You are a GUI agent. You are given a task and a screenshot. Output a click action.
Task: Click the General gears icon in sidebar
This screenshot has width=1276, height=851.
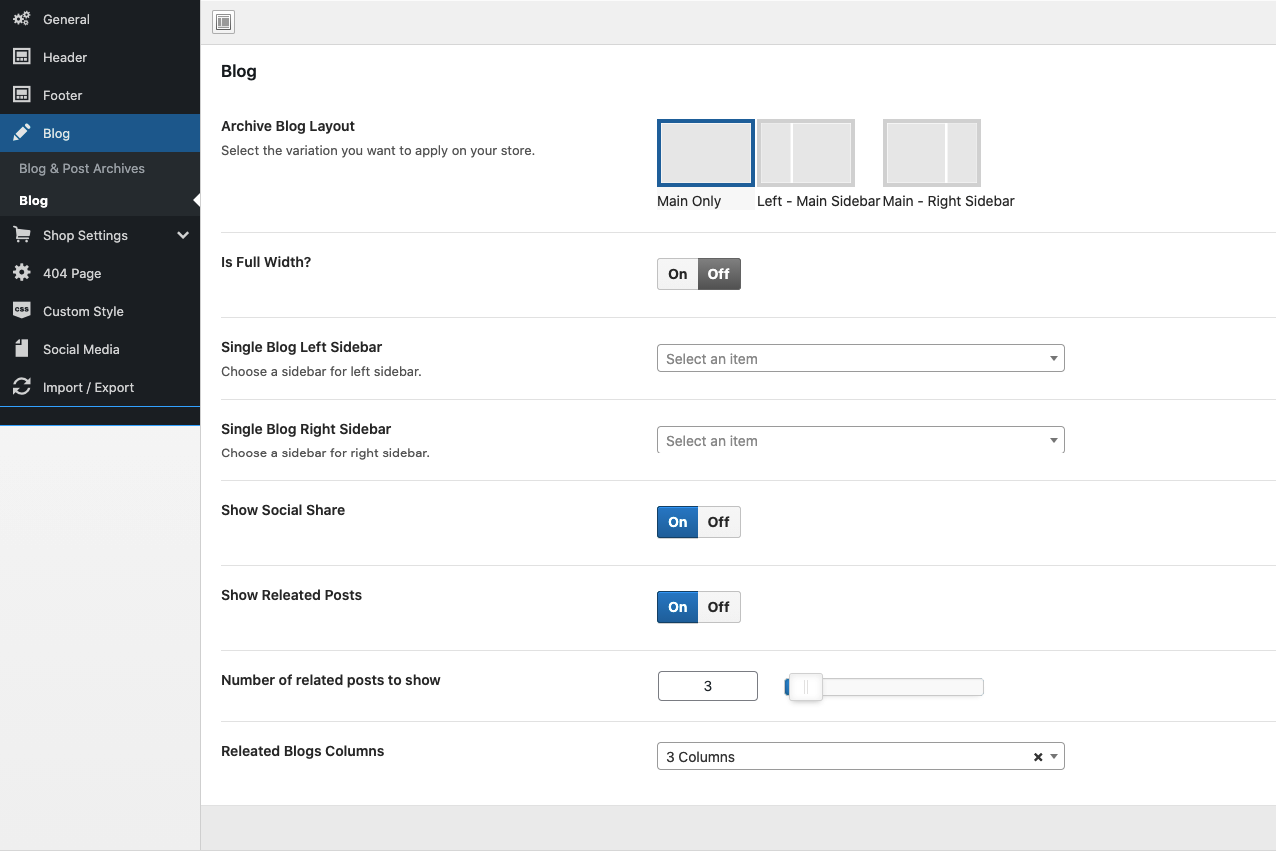point(21,19)
